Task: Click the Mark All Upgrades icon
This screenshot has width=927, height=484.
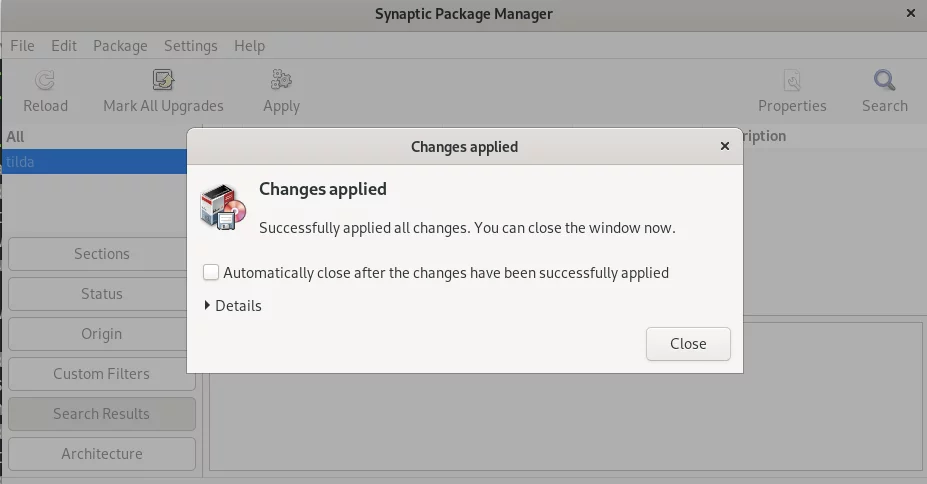Action: 163,80
